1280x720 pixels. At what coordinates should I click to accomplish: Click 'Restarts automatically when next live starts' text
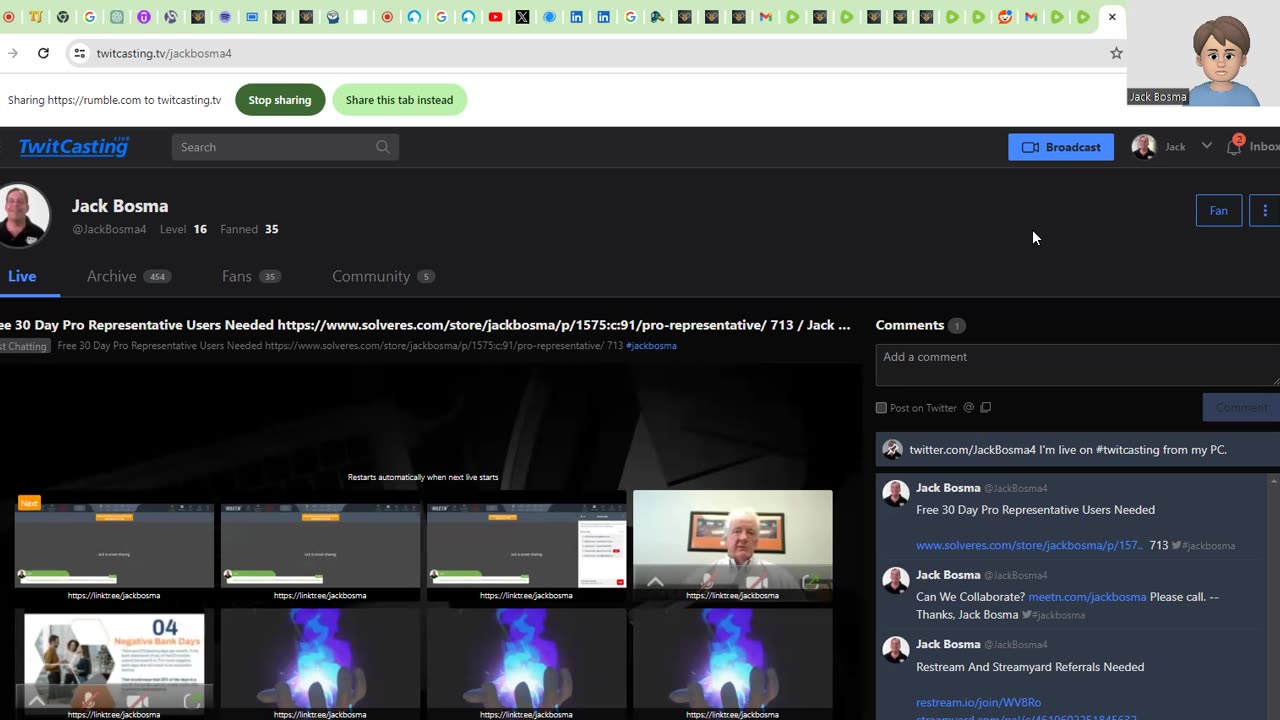[423, 477]
